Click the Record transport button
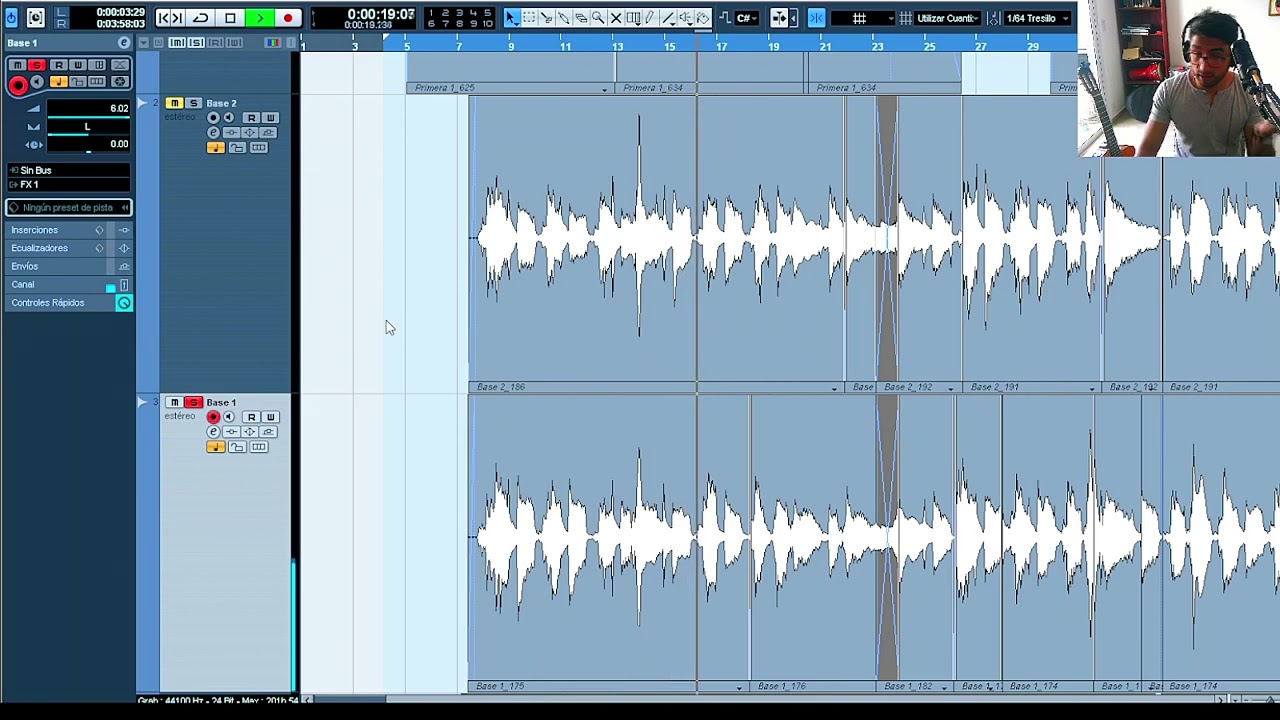Viewport: 1280px width, 720px height. click(x=288, y=18)
